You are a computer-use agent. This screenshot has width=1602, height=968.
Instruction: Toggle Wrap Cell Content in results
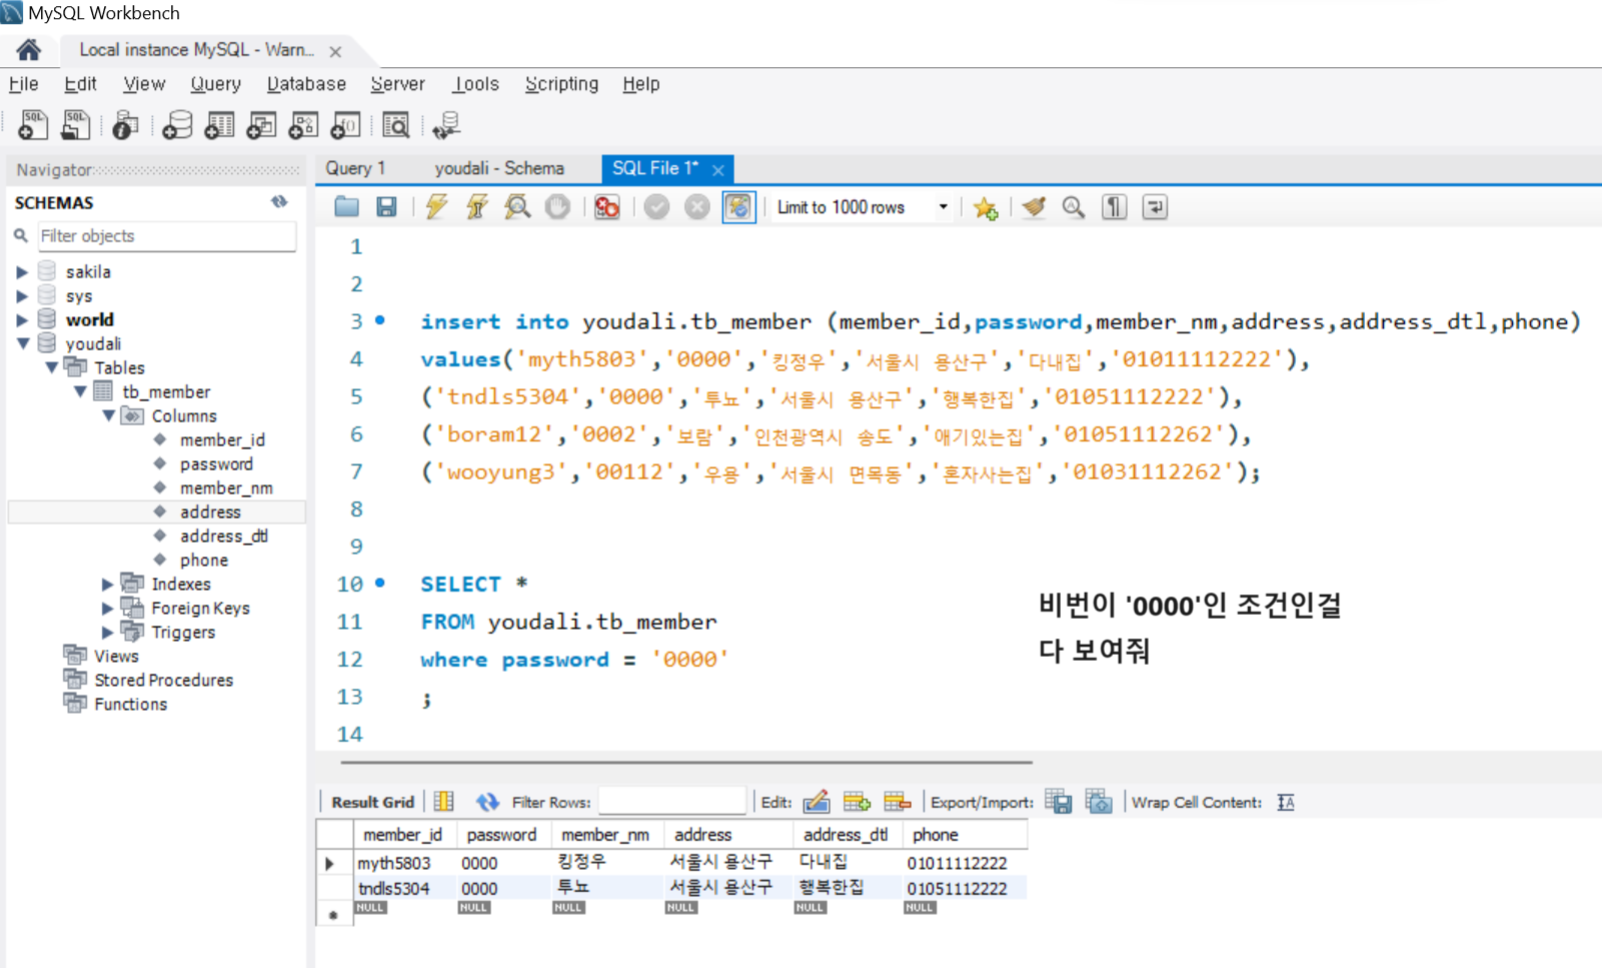point(1286,802)
